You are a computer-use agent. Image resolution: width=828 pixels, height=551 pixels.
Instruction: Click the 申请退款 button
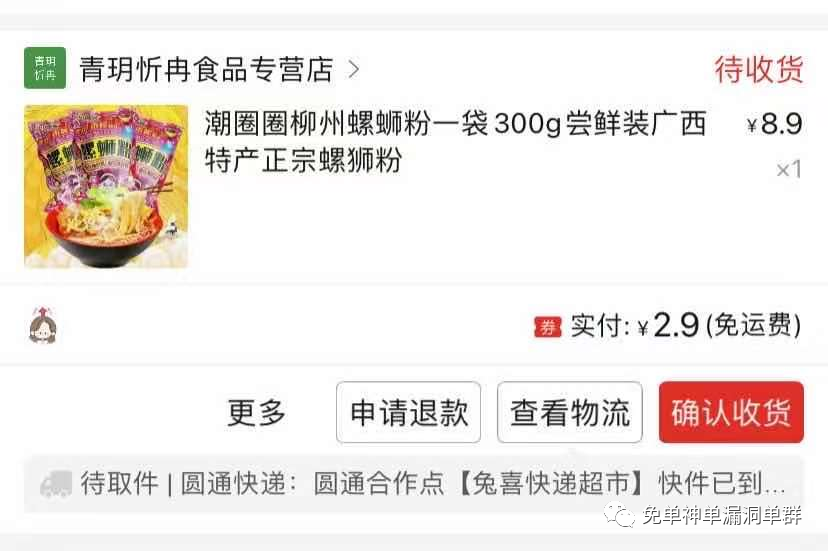409,412
